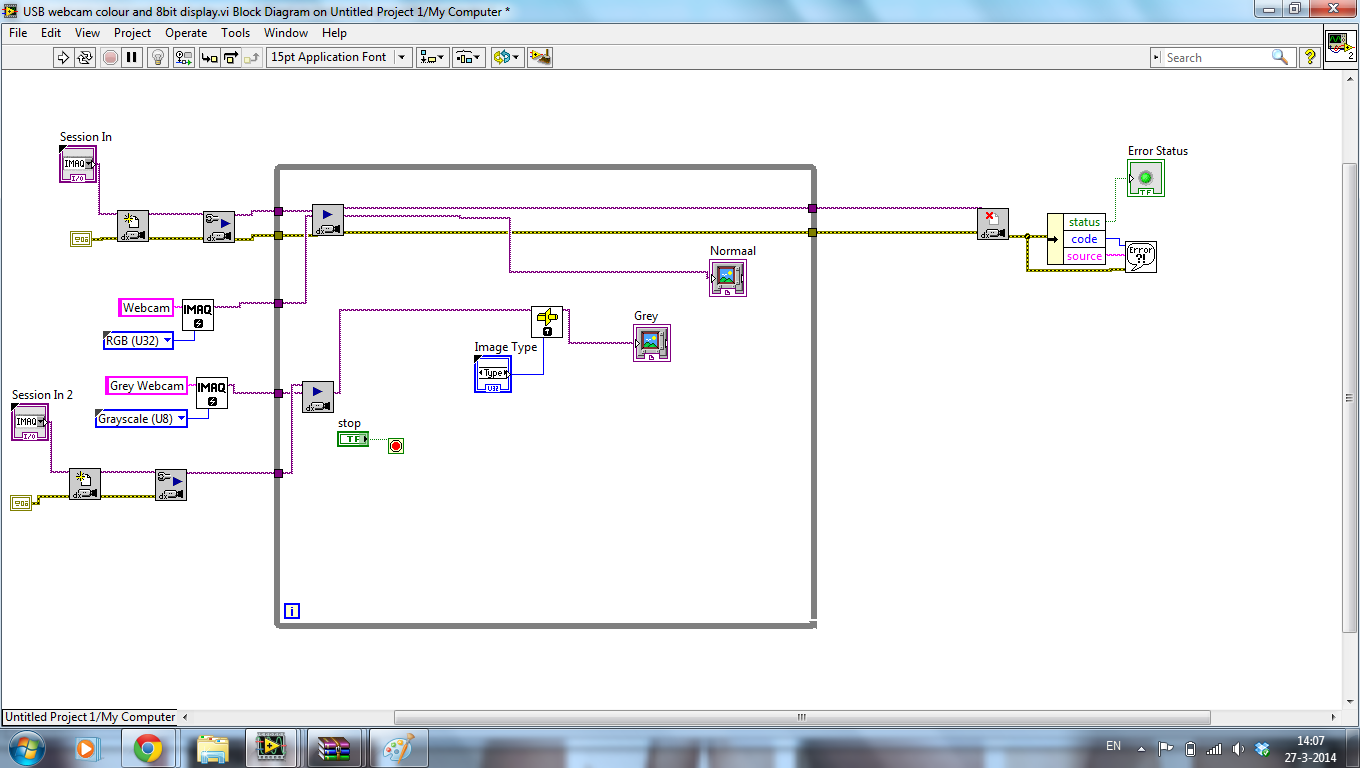Select the Simple Error Handler node

[x=1141, y=257]
